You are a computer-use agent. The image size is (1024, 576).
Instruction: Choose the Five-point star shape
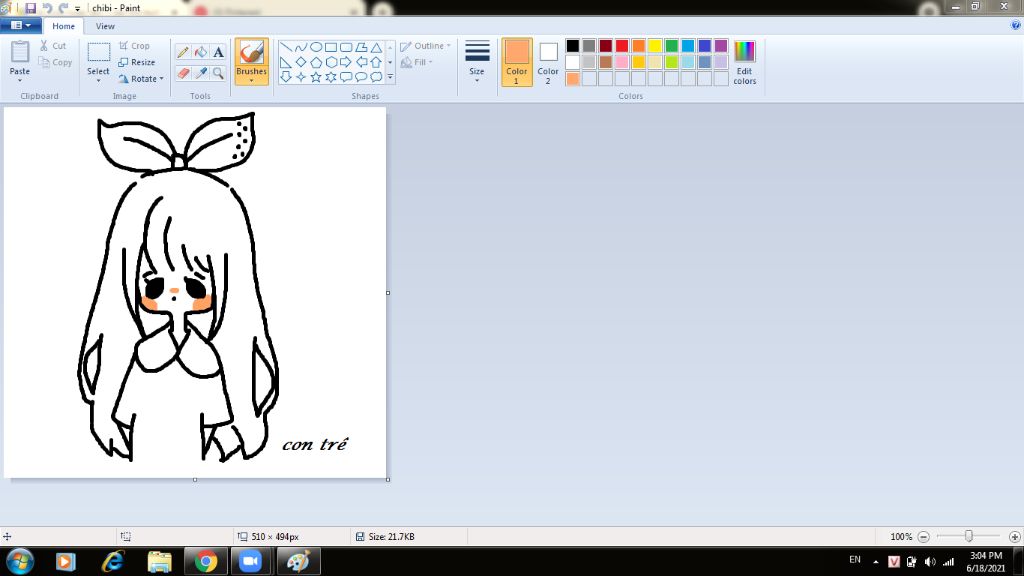tap(315, 77)
